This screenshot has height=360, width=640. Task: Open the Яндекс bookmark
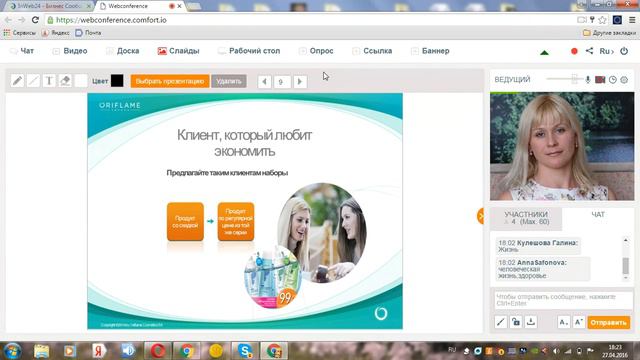tap(56, 33)
